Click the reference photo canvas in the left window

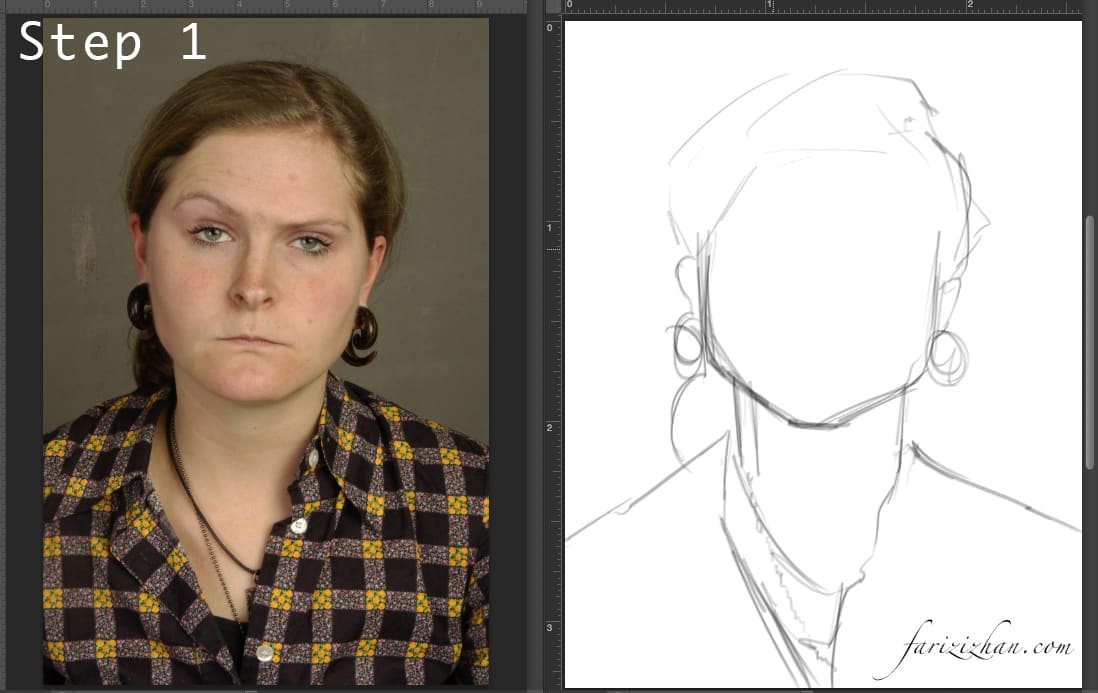[266, 351]
